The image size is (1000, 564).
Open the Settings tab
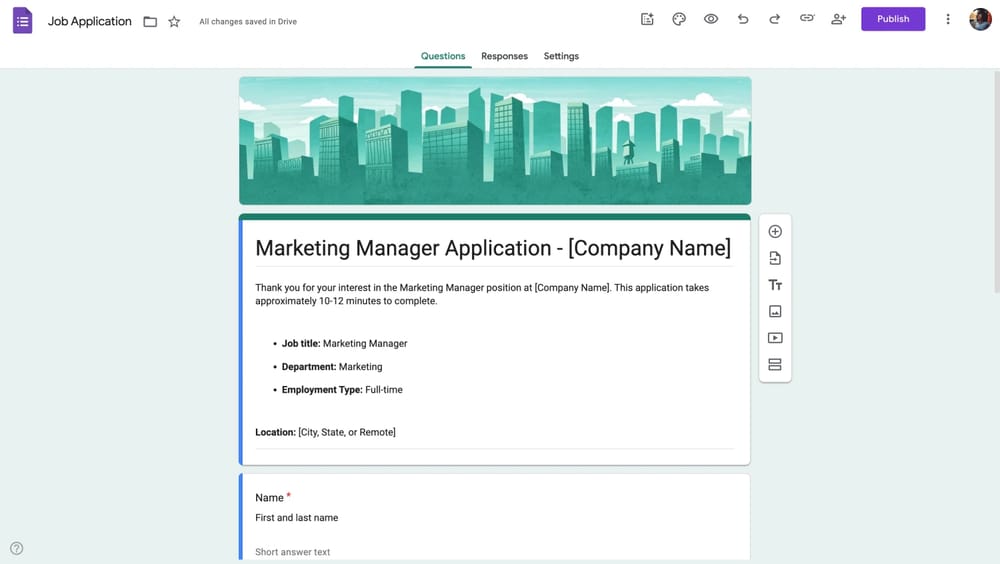(x=561, y=56)
